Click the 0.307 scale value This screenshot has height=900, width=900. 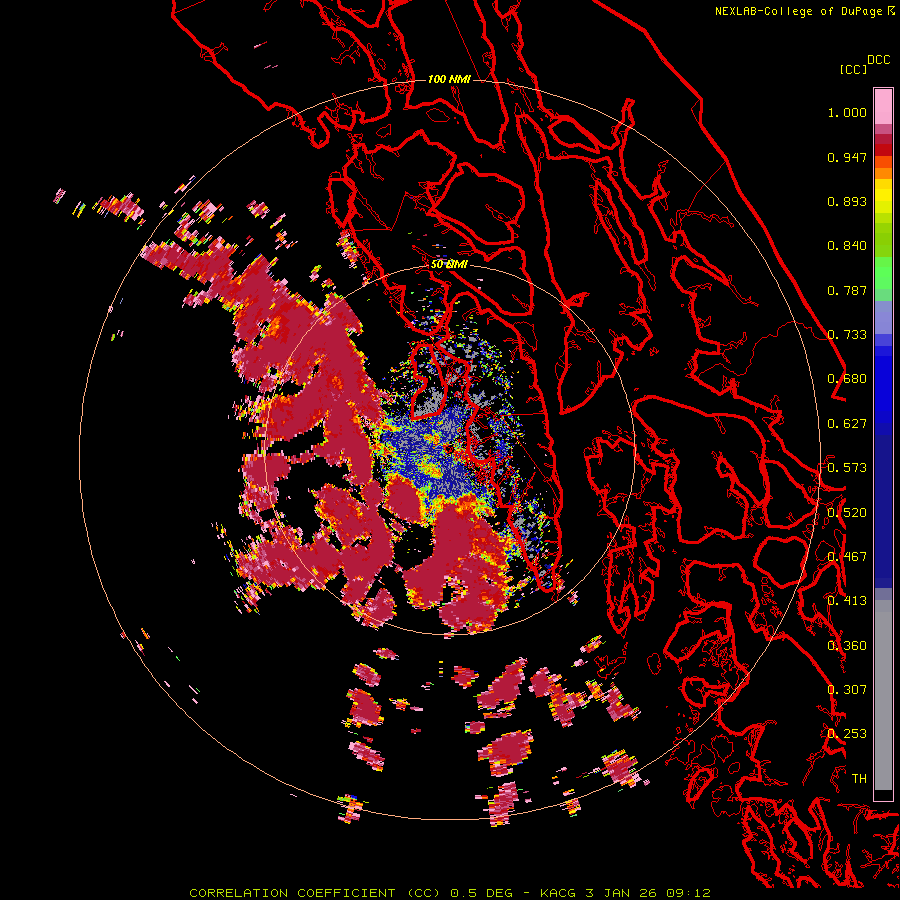(847, 690)
